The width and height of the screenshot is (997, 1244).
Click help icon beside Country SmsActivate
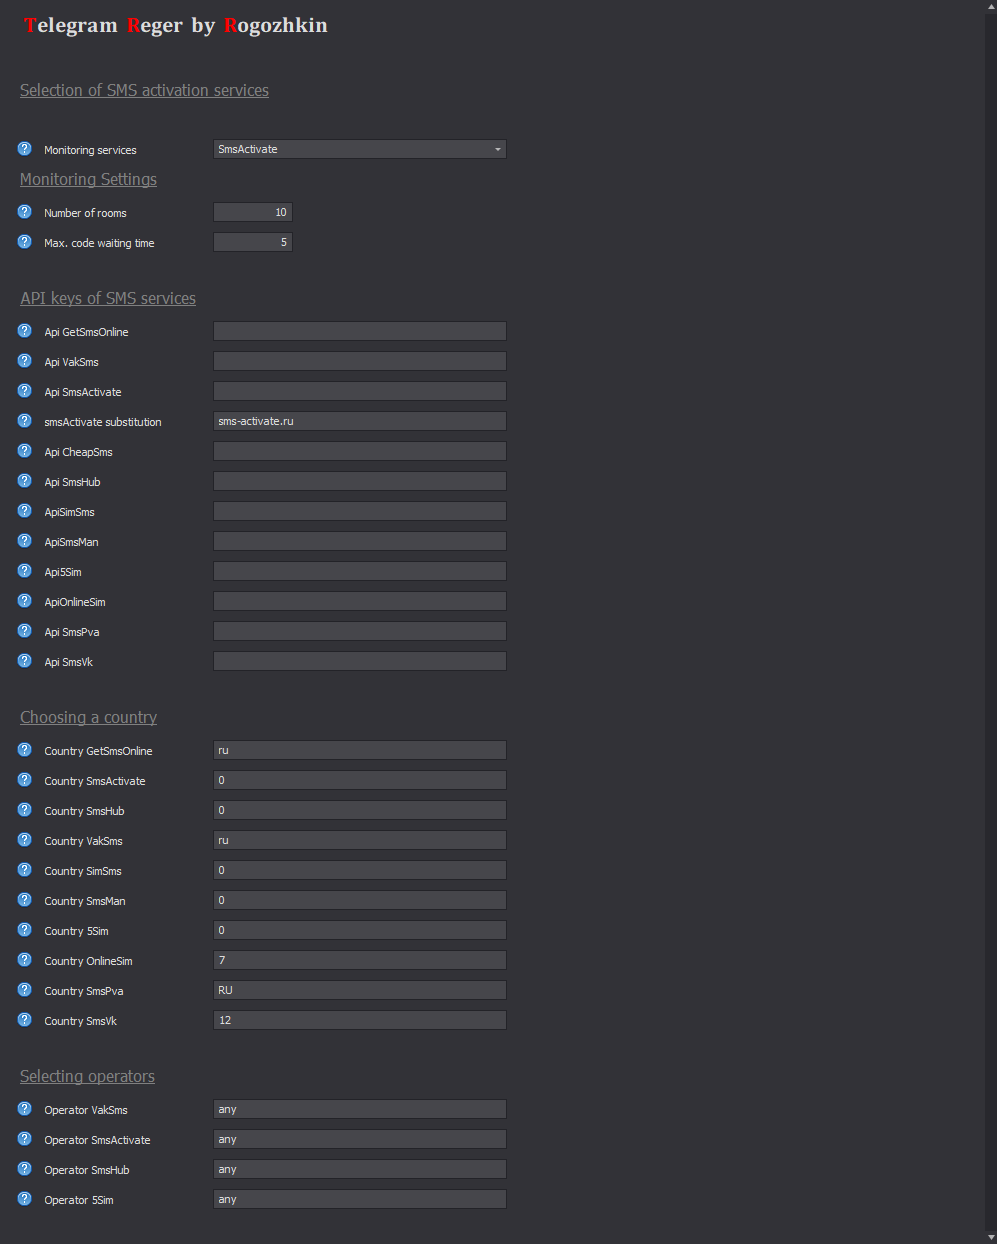tap(25, 780)
